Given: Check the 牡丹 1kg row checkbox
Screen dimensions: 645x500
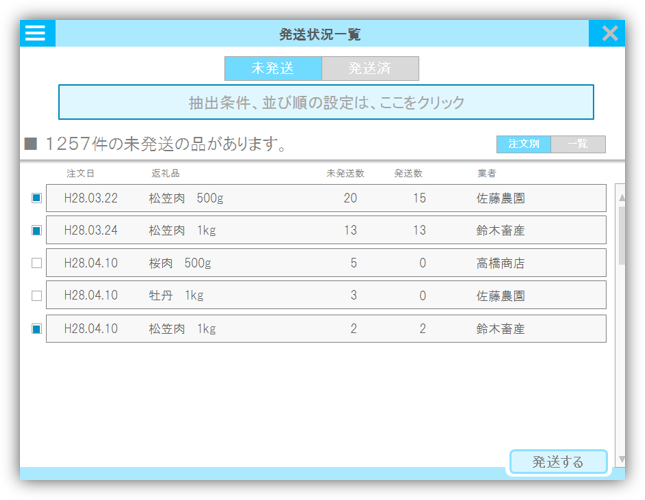Looking at the screenshot, I should [x=37, y=296].
